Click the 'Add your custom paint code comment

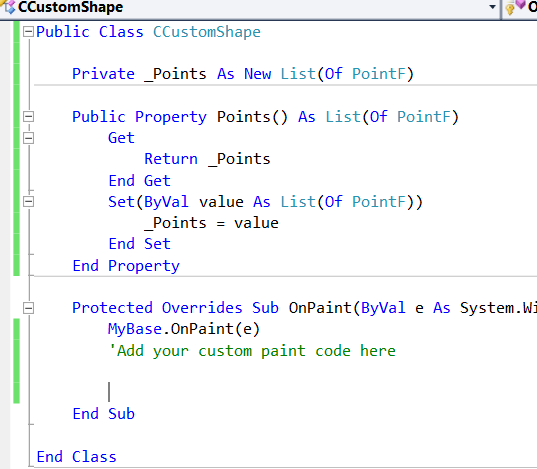(252, 351)
